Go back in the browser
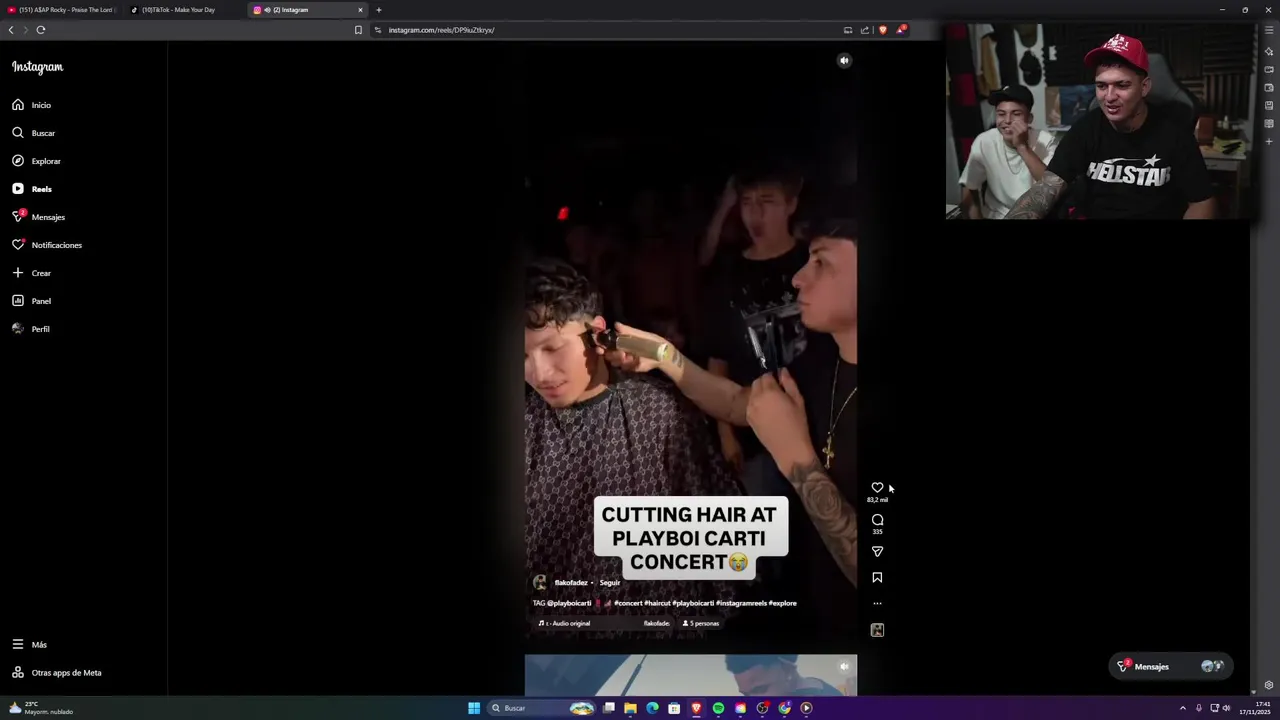This screenshot has width=1280, height=720. click(11, 30)
